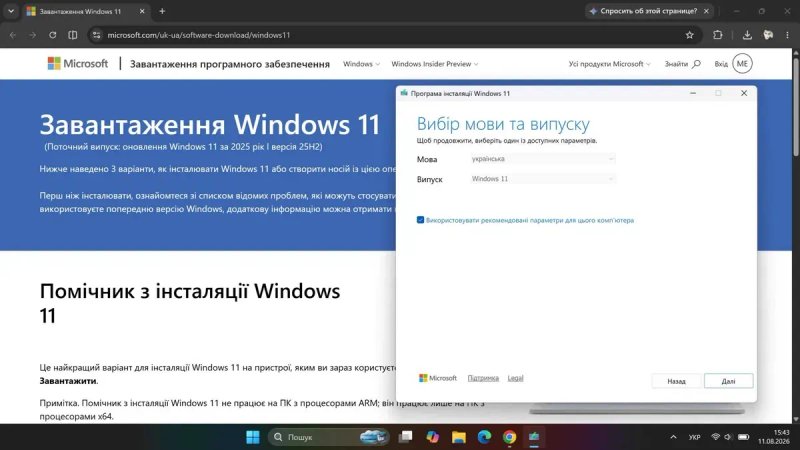Open the Legal link in setup window
Viewport: 800px width, 450px height.
click(515, 378)
